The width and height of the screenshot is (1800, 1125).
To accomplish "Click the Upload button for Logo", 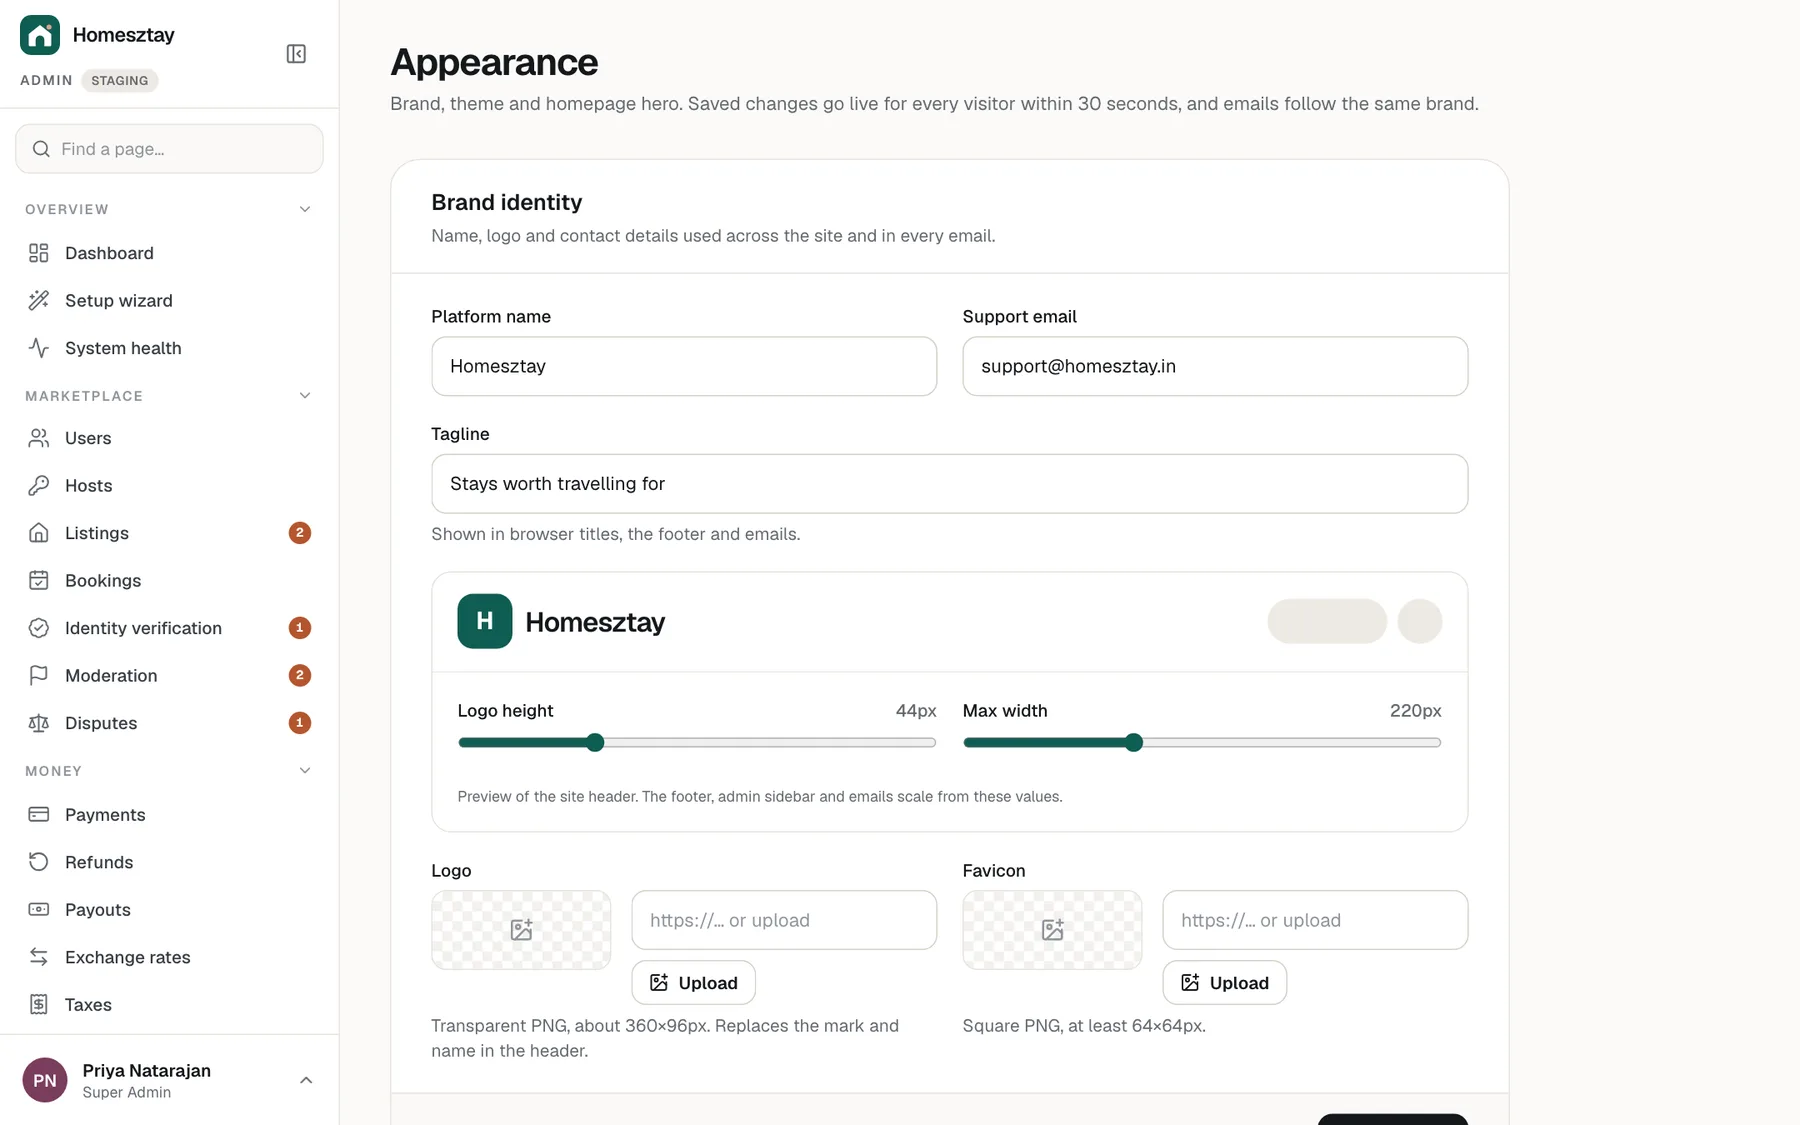I will [x=693, y=983].
